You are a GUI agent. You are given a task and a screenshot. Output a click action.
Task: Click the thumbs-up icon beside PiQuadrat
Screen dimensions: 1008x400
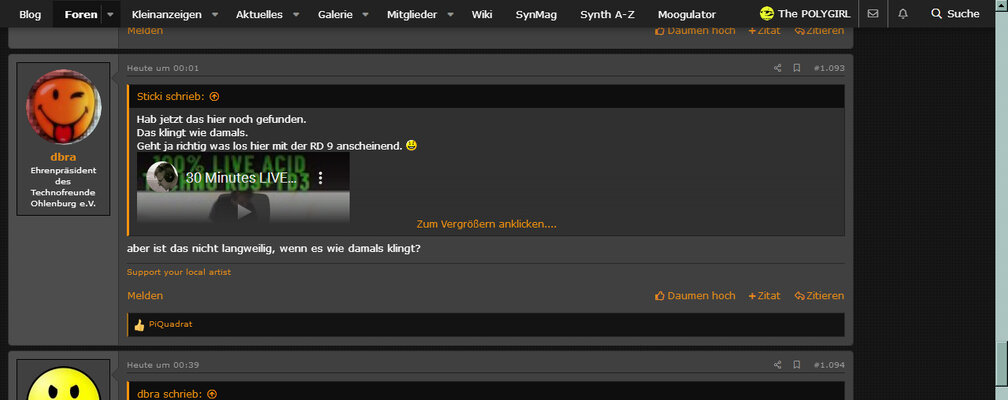[139, 325]
